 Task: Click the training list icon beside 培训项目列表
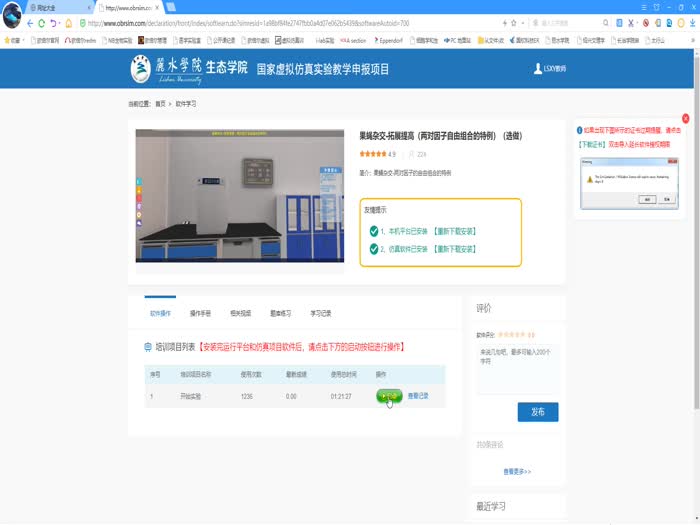point(149,347)
